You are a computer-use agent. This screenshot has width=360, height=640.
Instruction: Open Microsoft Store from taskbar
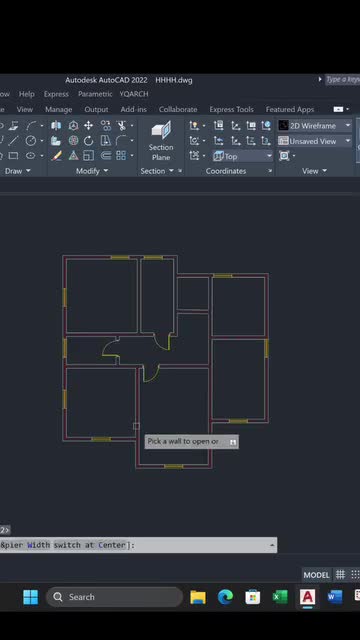point(253,597)
